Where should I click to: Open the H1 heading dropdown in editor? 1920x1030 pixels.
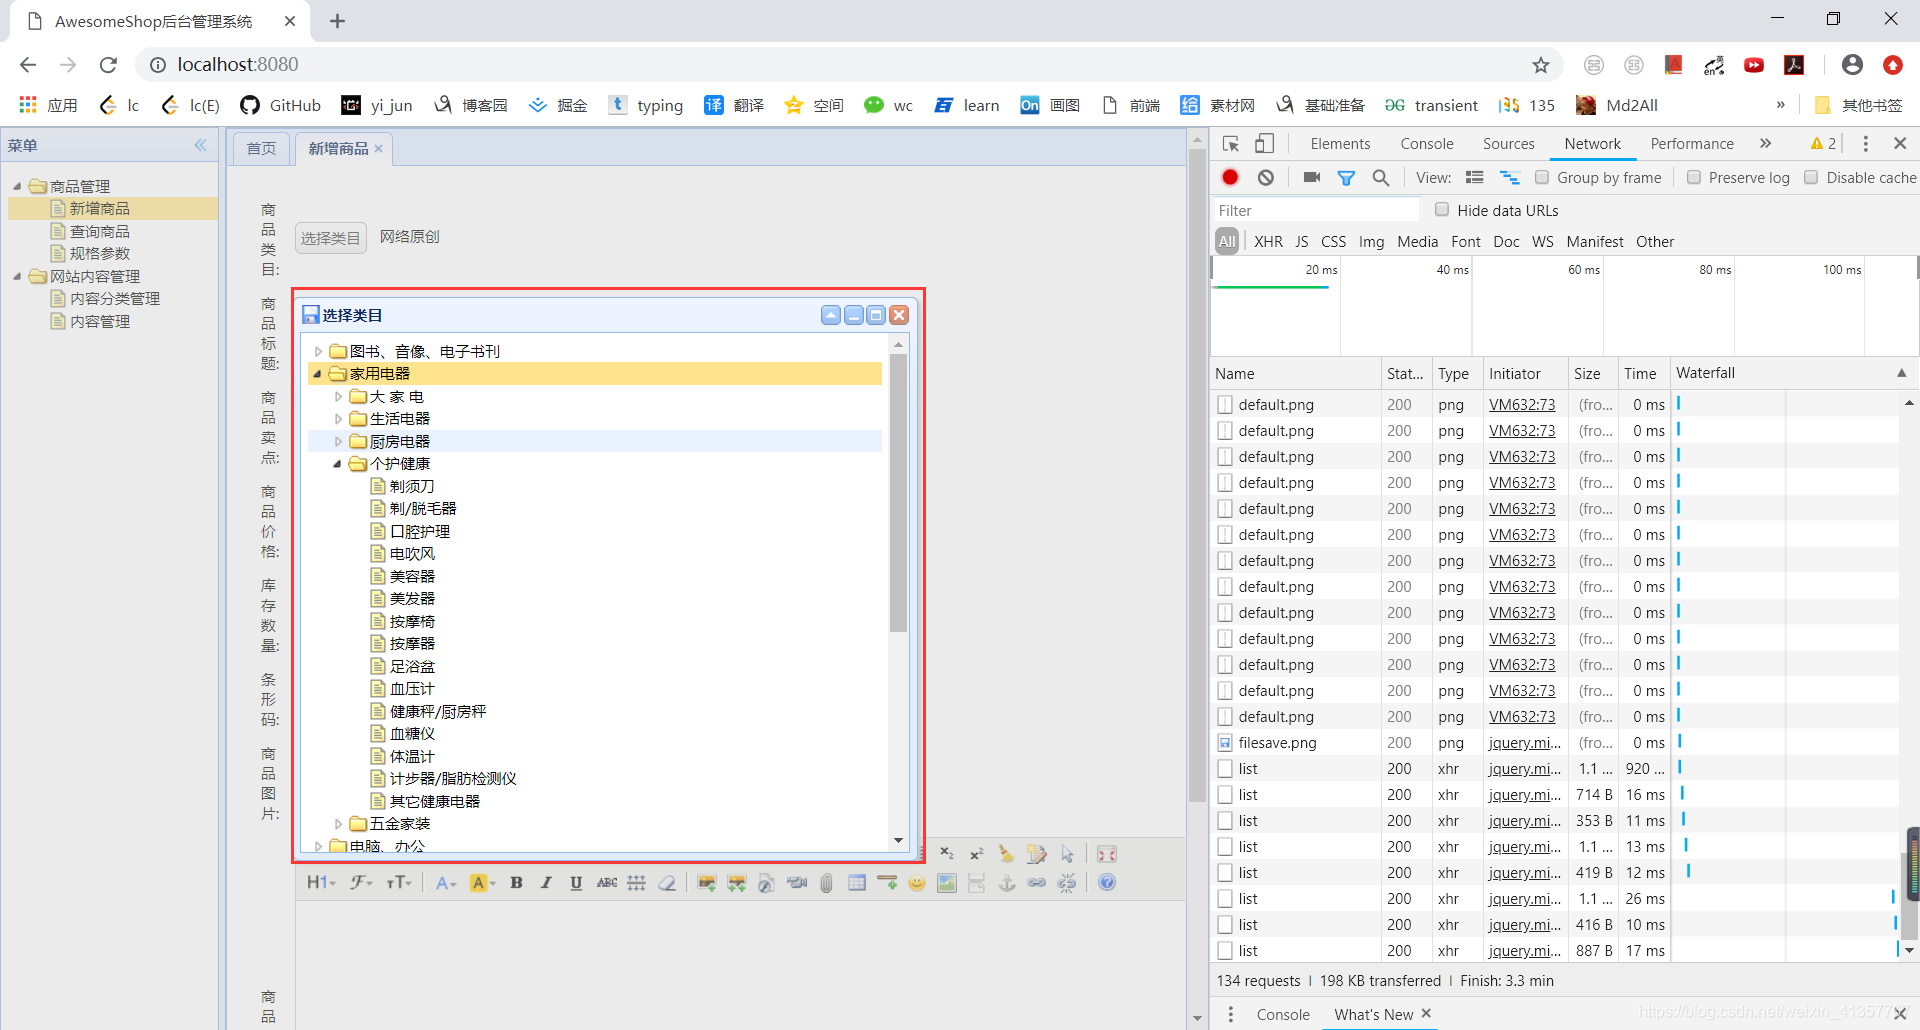click(321, 882)
